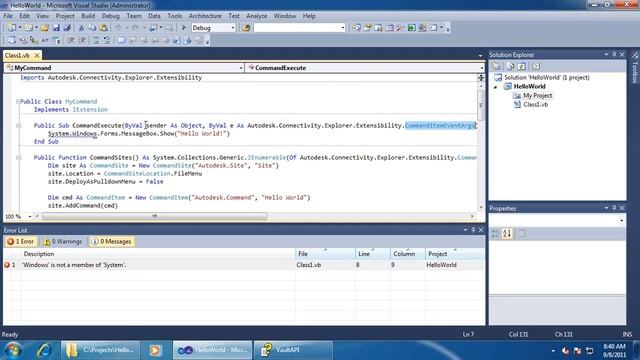Open the Architecture menu

[x=205, y=16]
